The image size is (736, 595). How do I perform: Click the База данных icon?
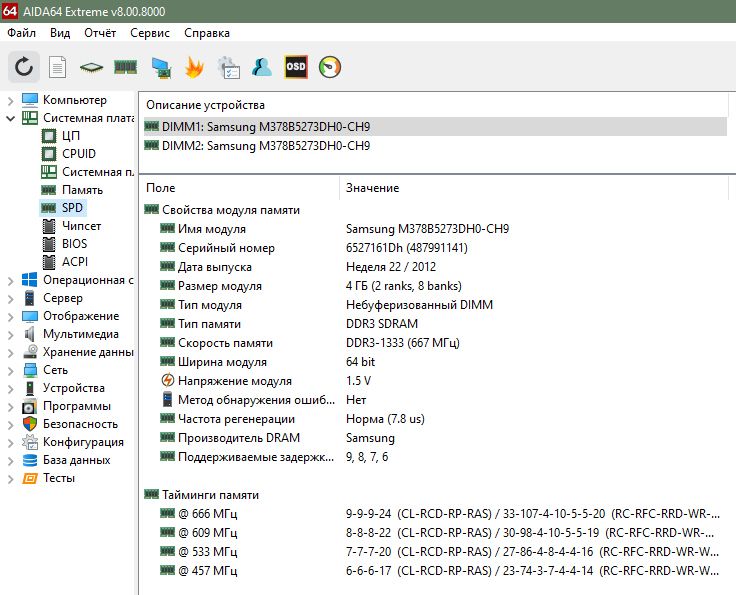[x=30, y=460]
